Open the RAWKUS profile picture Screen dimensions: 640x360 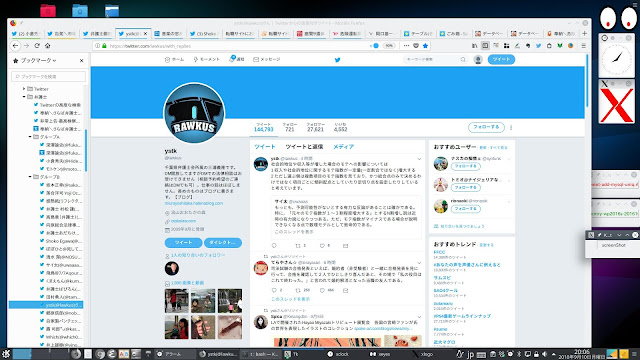point(194,113)
